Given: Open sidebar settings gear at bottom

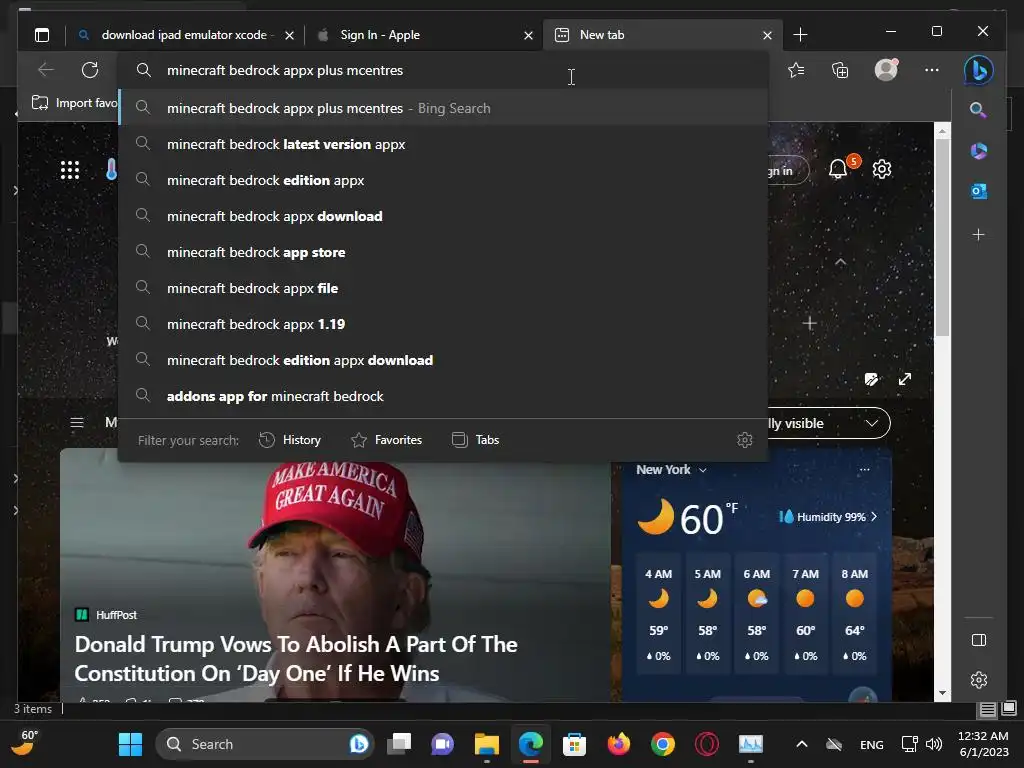Looking at the screenshot, I should click(x=978, y=680).
